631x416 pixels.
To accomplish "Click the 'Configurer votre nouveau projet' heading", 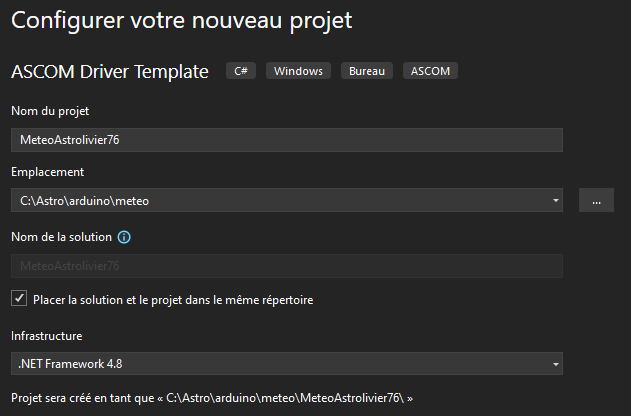I will pyautogui.click(x=182, y=20).
